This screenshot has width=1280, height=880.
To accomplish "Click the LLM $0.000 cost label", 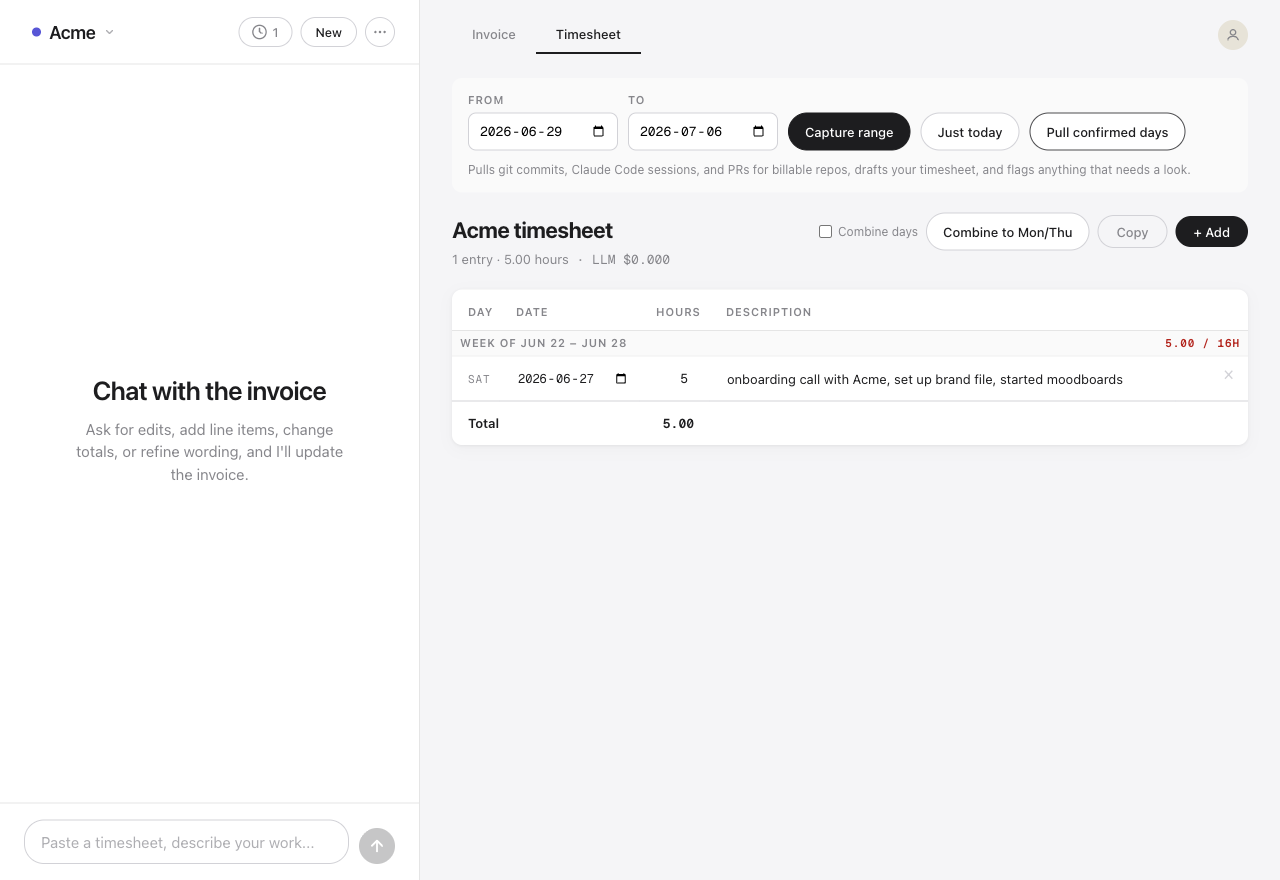I will (x=631, y=259).
